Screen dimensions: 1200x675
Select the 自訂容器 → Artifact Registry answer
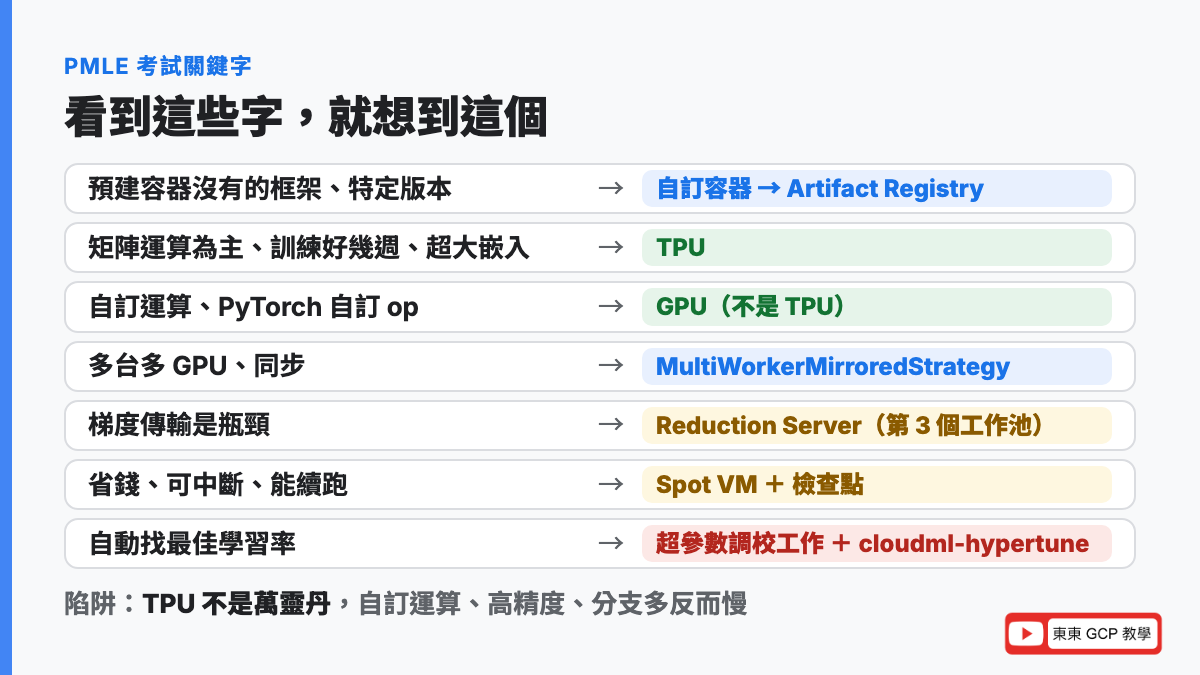(x=877, y=189)
